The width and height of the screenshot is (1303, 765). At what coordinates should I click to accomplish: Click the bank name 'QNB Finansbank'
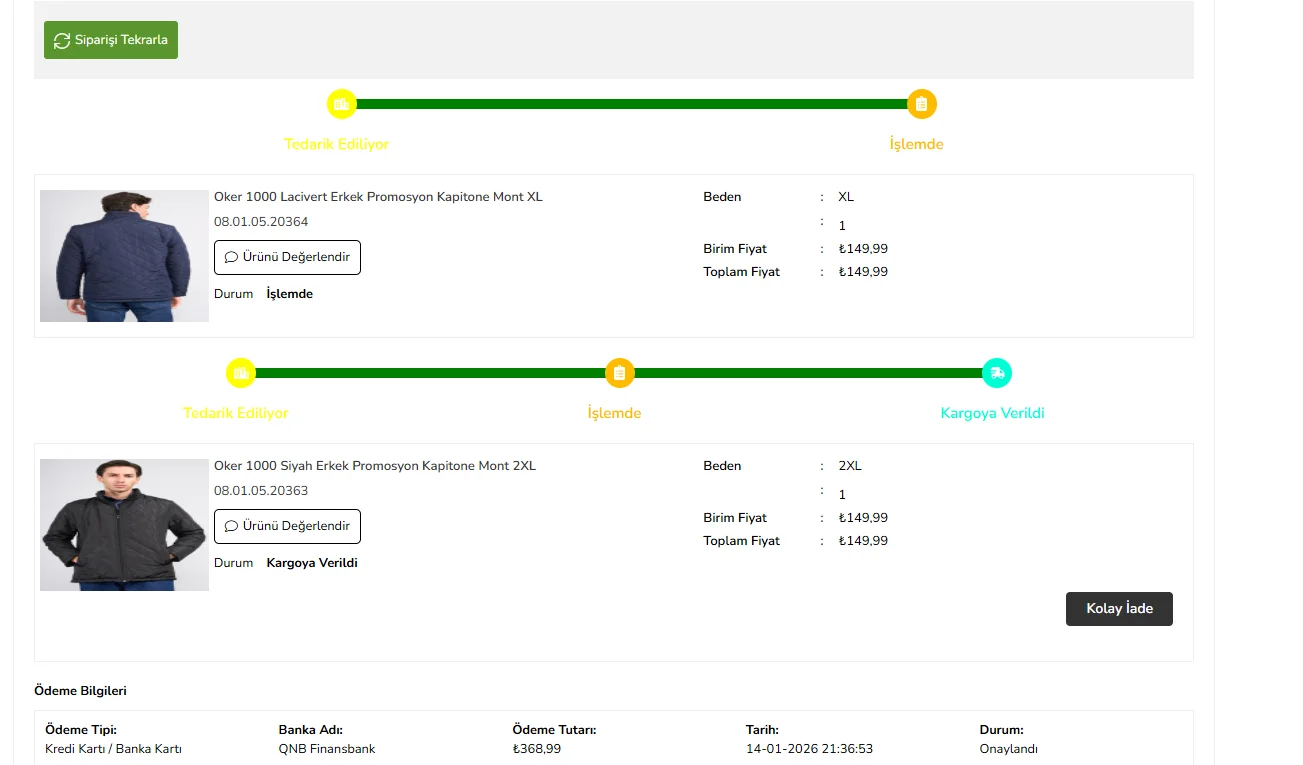(x=327, y=749)
